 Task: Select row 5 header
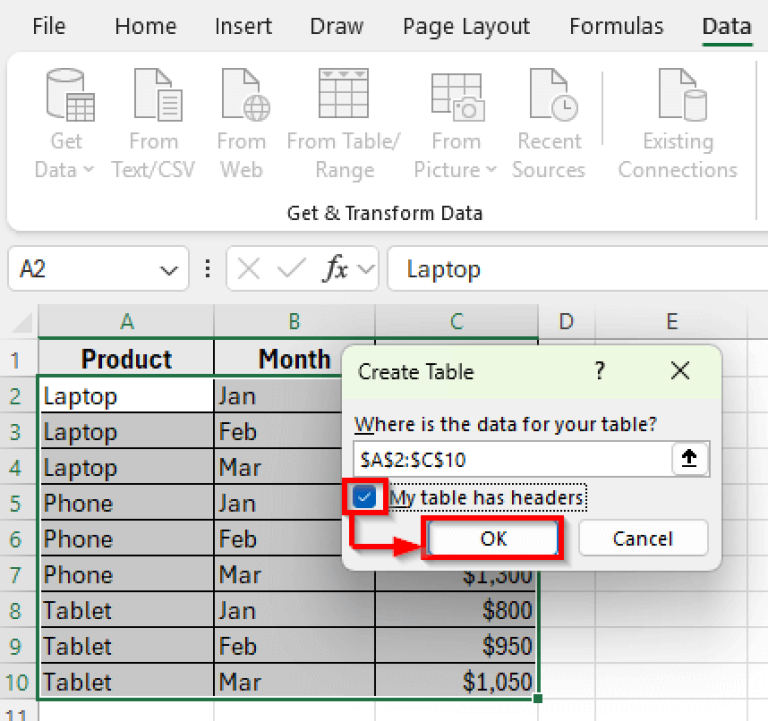click(x=19, y=503)
